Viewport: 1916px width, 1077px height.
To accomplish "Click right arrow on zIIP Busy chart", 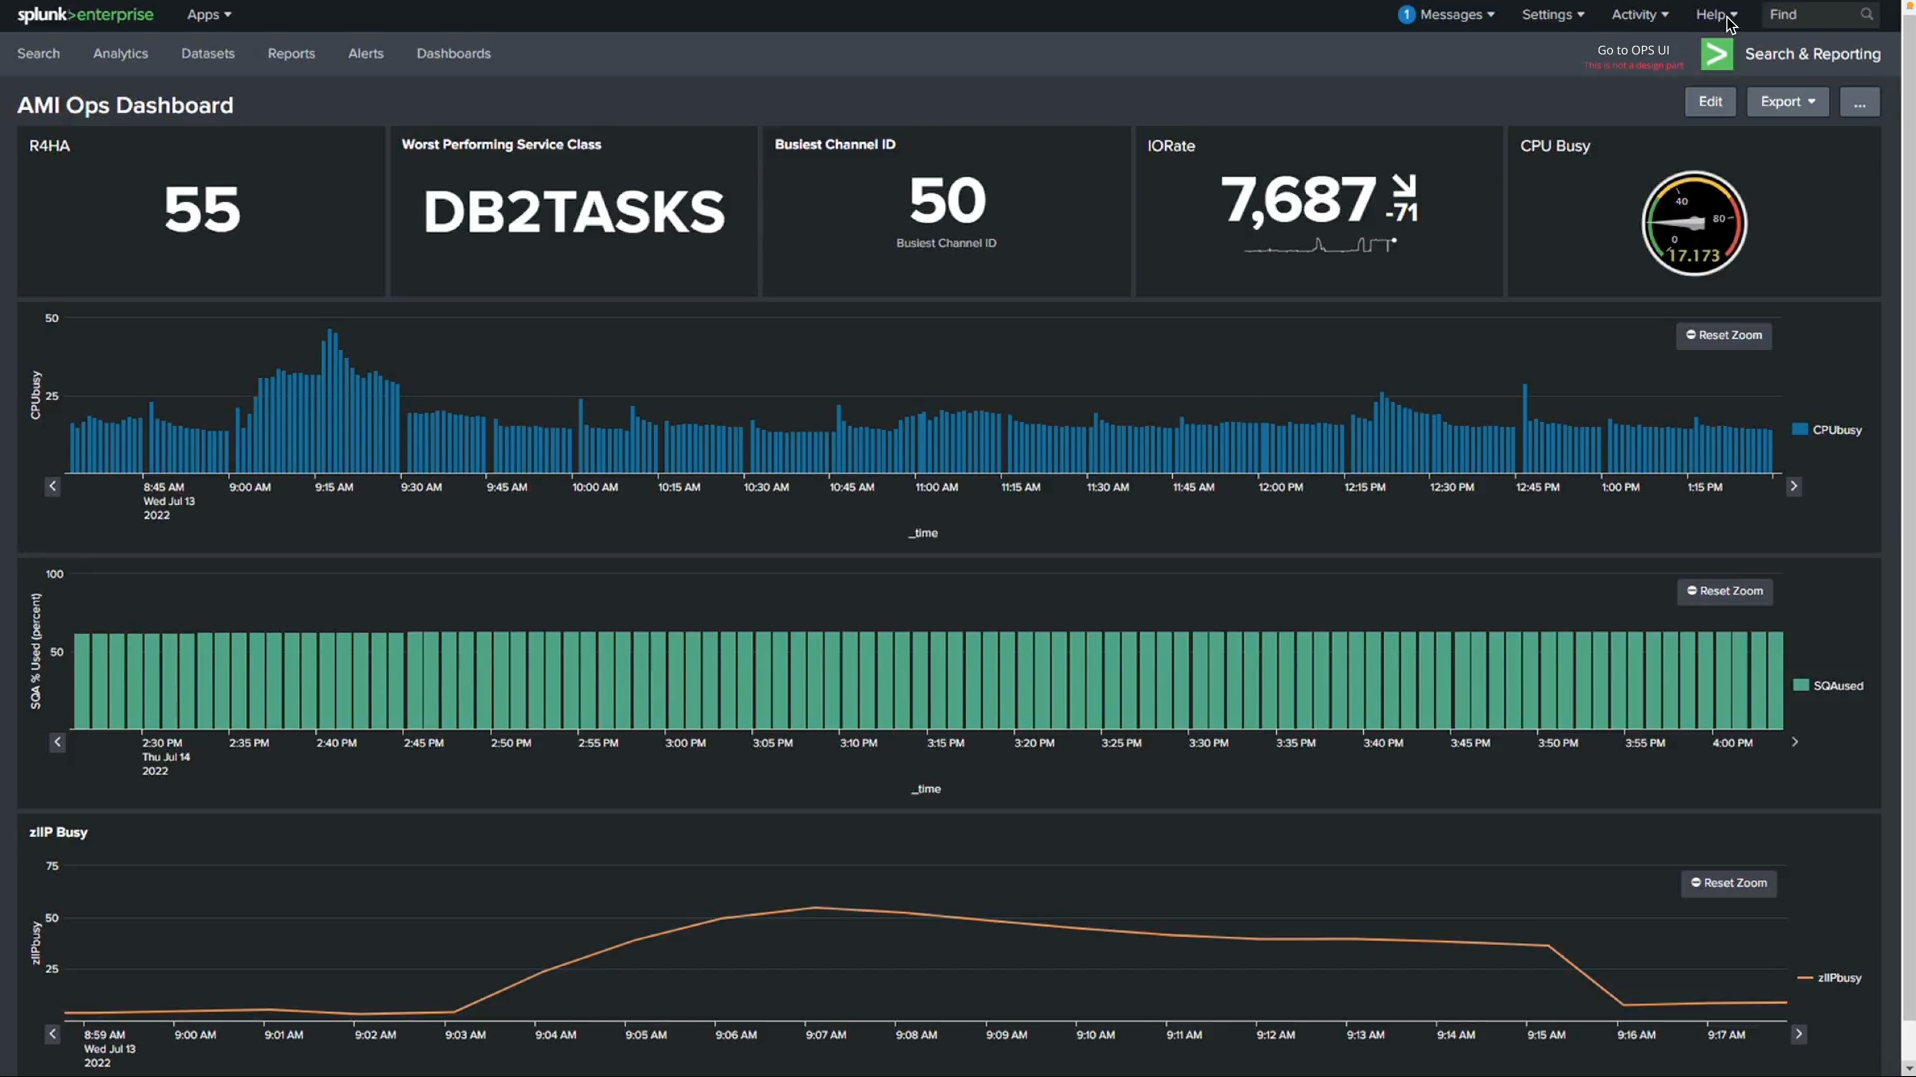I will coord(1798,1034).
